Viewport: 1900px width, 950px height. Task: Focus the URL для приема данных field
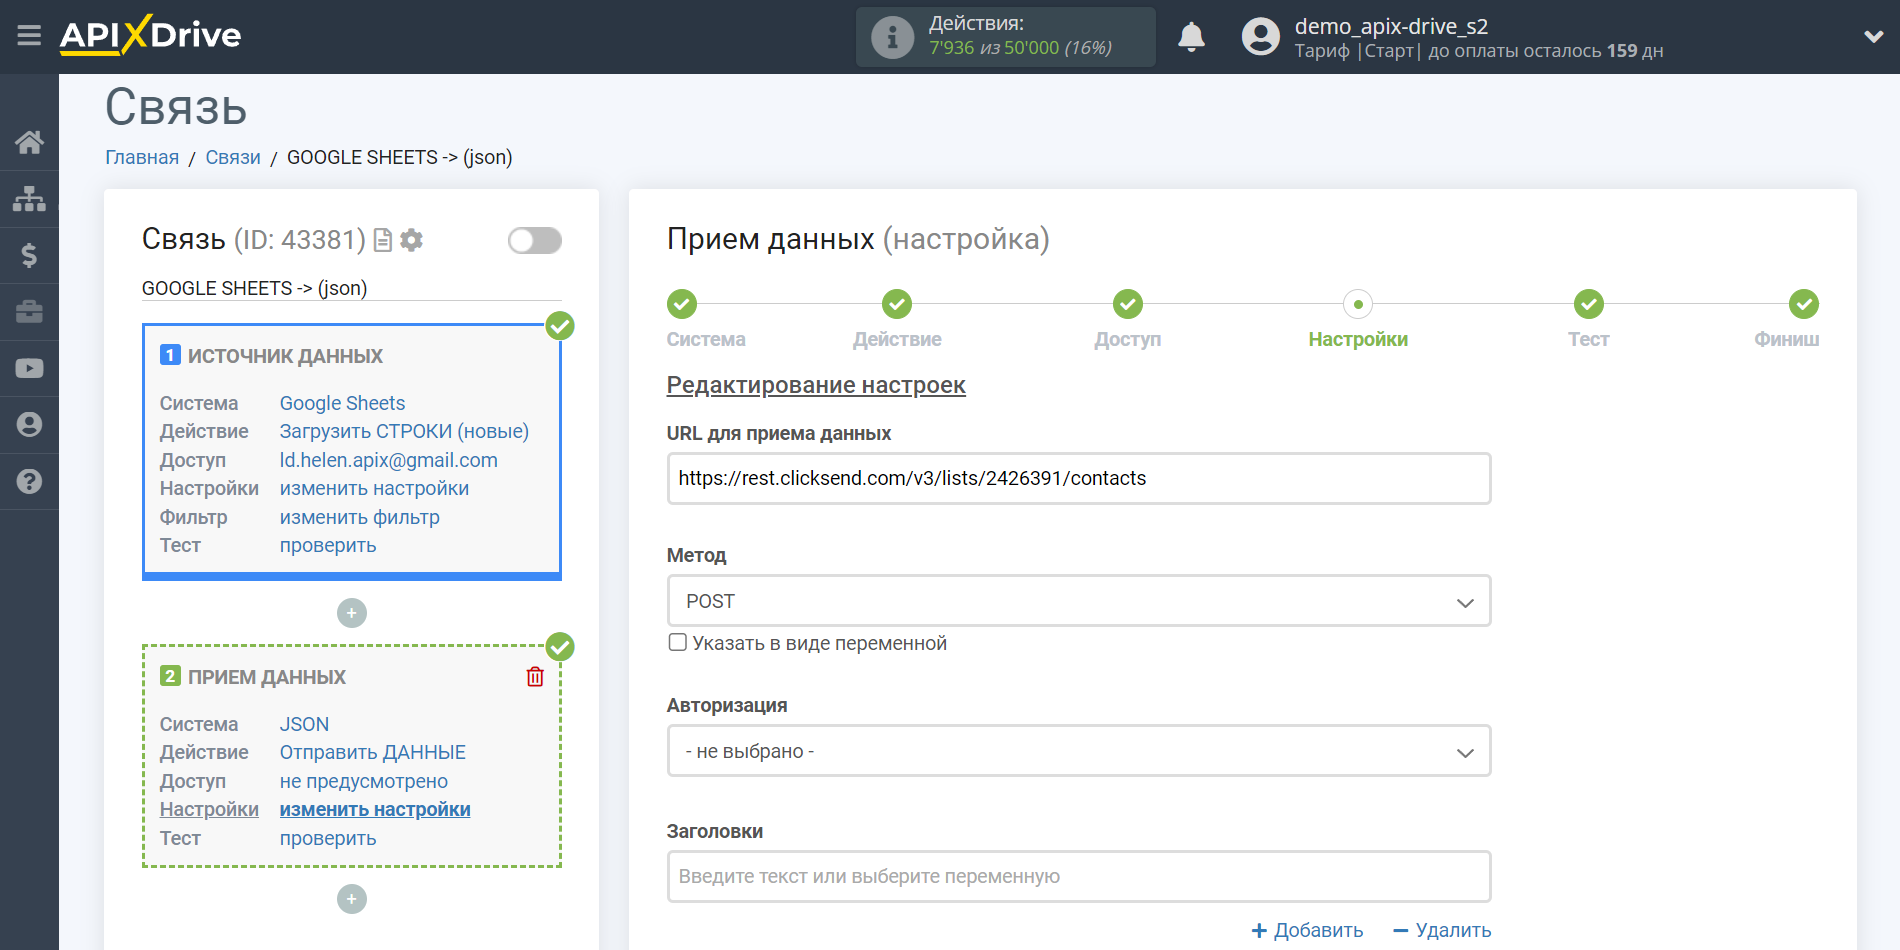click(x=1079, y=479)
